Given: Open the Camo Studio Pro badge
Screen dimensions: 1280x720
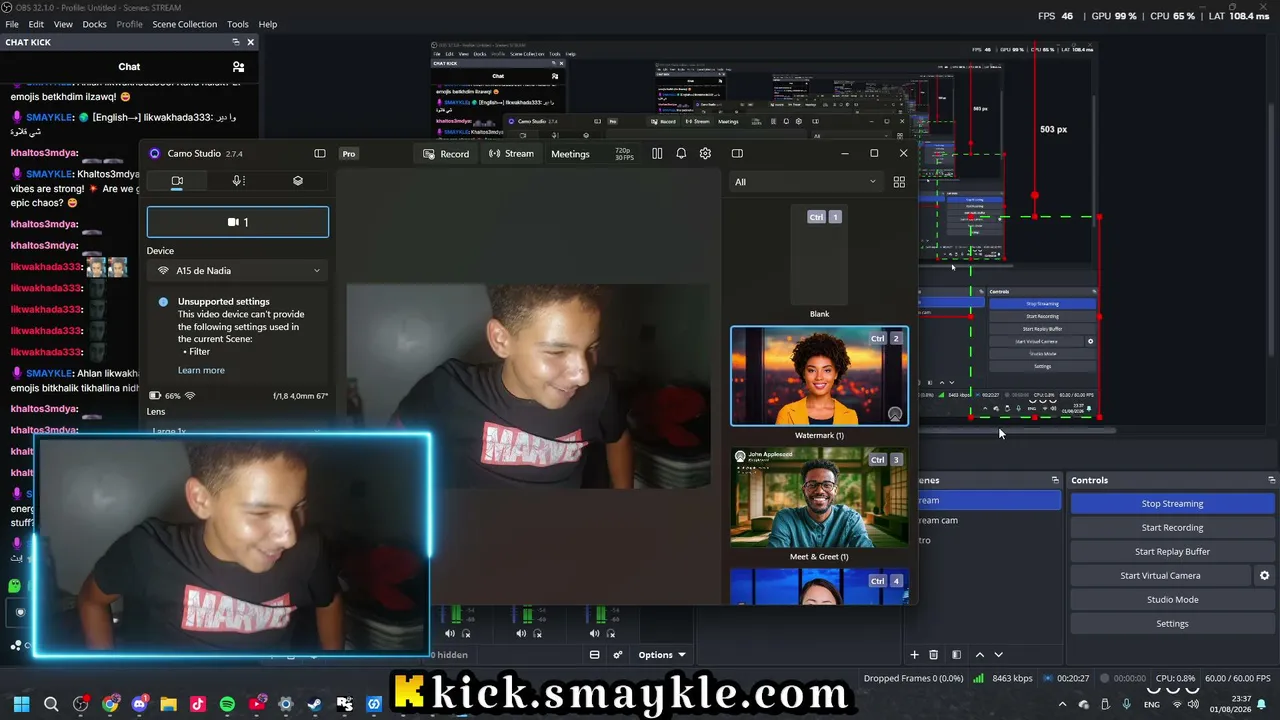Looking at the screenshot, I should pos(349,153).
